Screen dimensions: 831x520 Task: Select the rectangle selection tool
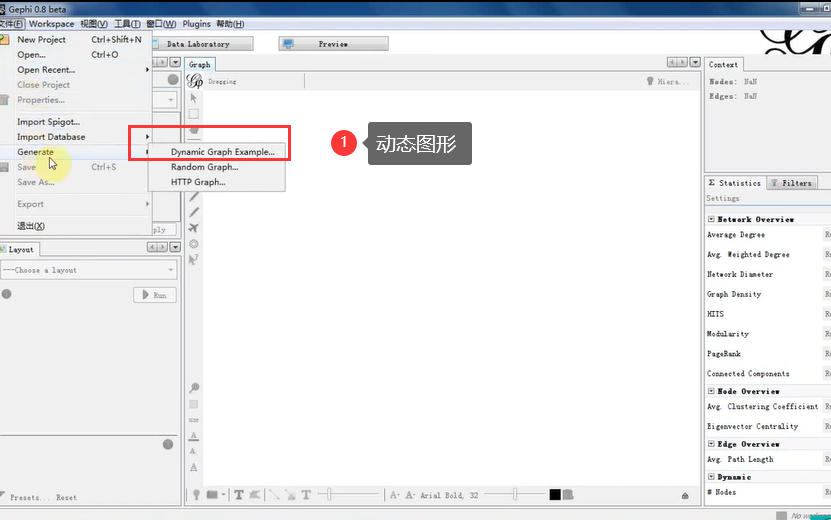pyautogui.click(x=193, y=114)
